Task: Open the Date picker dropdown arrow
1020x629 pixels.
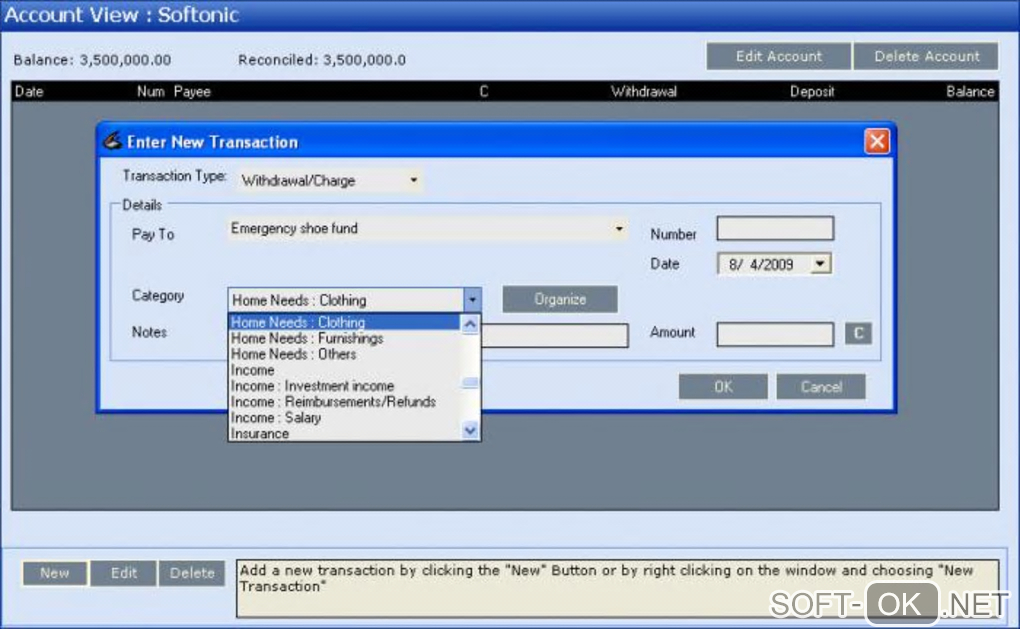Action: pos(820,264)
